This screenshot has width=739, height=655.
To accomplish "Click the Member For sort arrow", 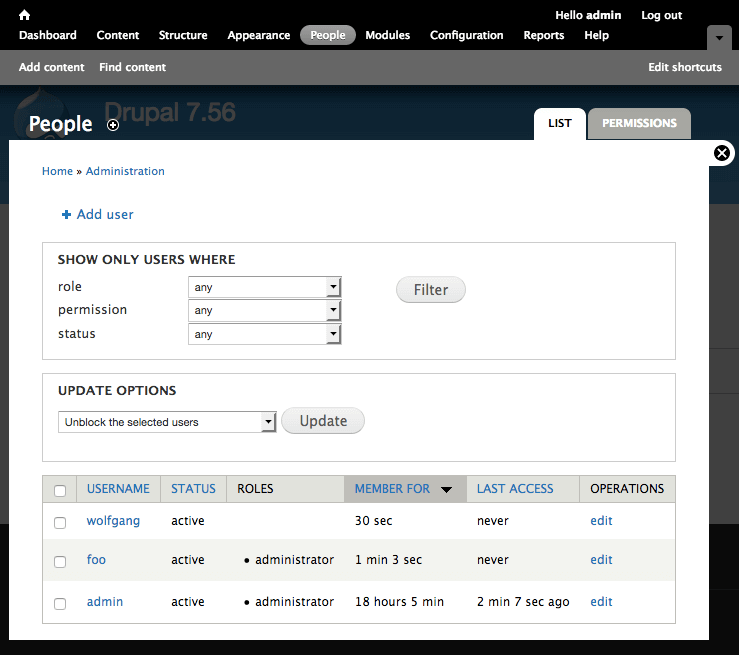I will click(x=446, y=489).
